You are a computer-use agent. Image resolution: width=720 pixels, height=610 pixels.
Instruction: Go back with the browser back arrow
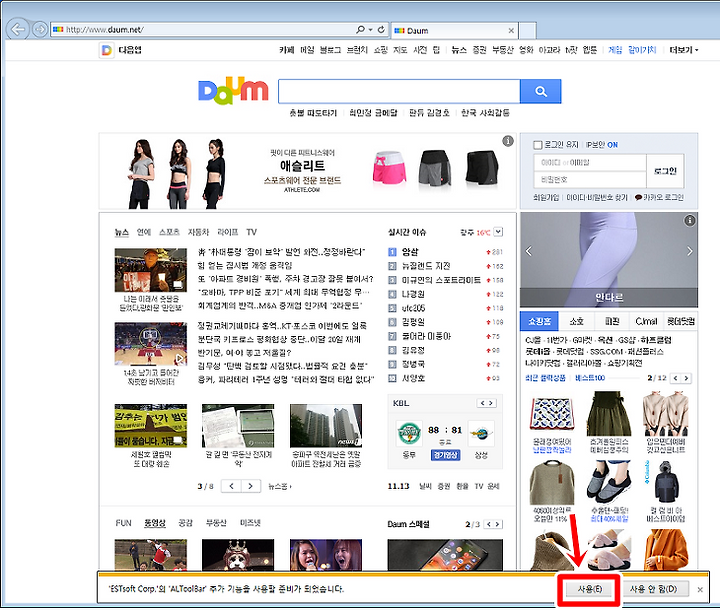(17, 30)
